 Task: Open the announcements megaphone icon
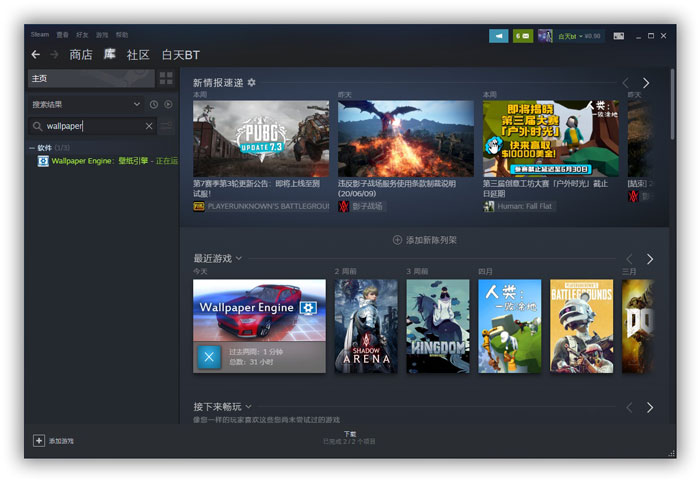click(x=499, y=36)
